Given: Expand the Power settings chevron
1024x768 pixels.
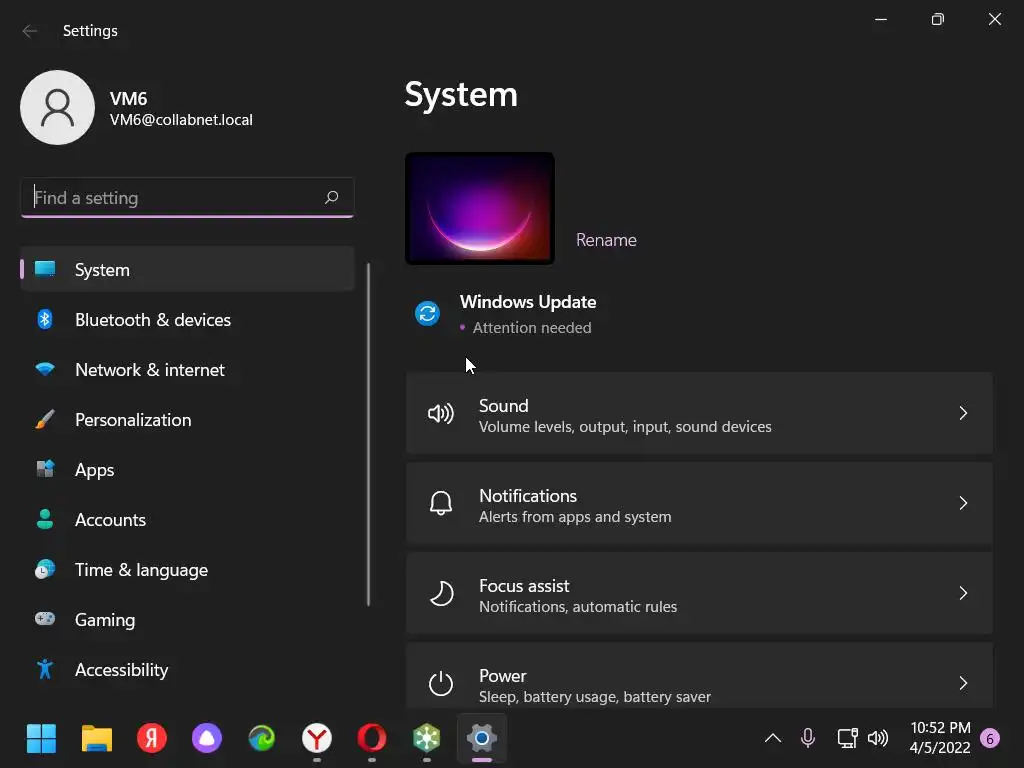Looking at the screenshot, I should pyautogui.click(x=963, y=684).
